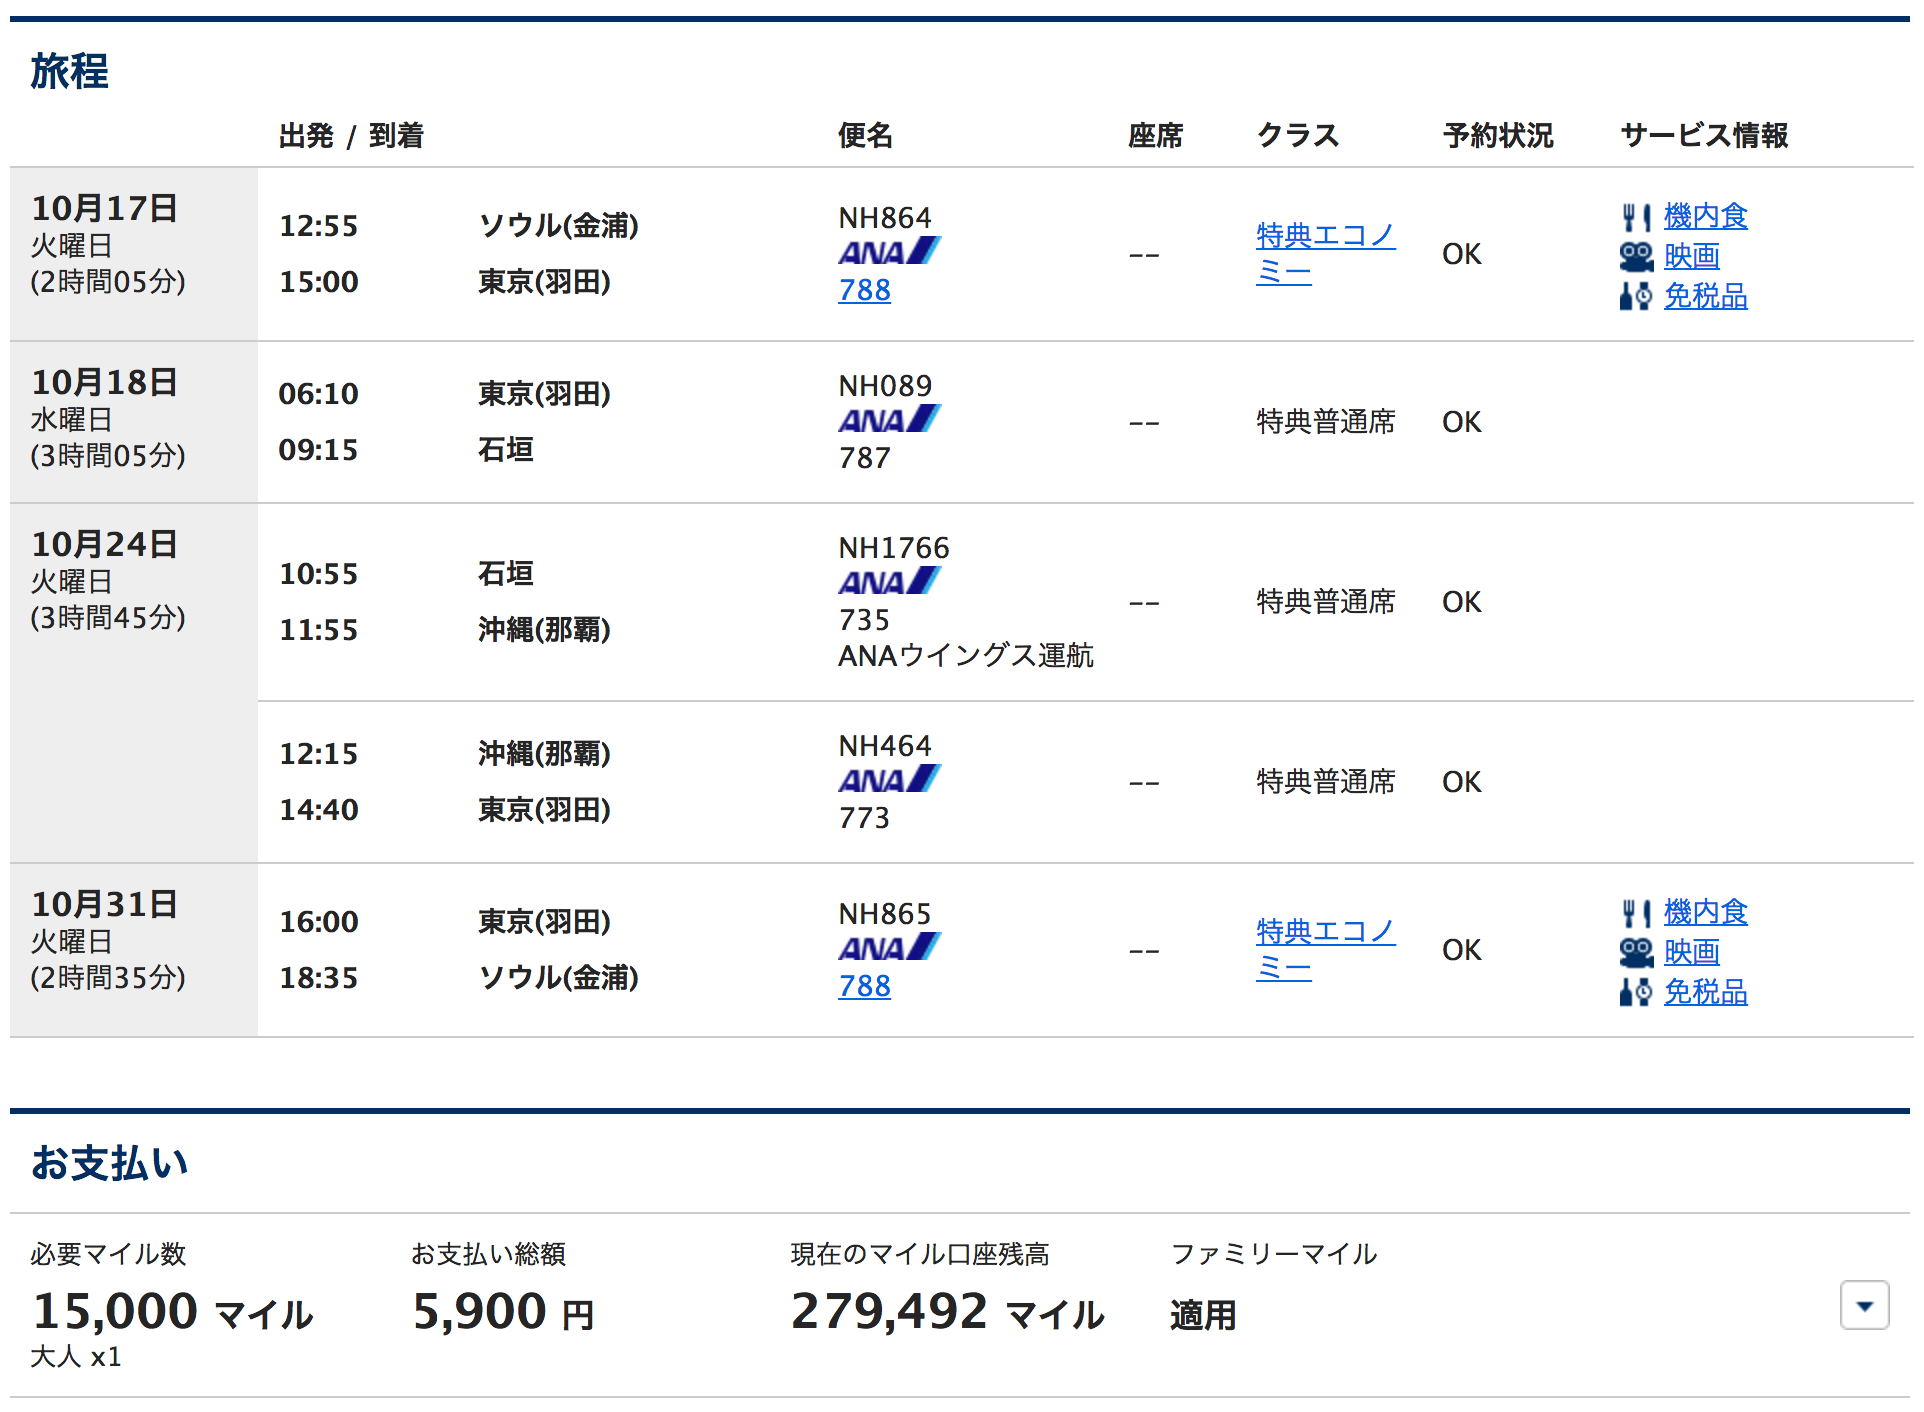Click movie camera icon for NH865
Viewport: 1924px width, 1412px height.
[x=1636, y=953]
